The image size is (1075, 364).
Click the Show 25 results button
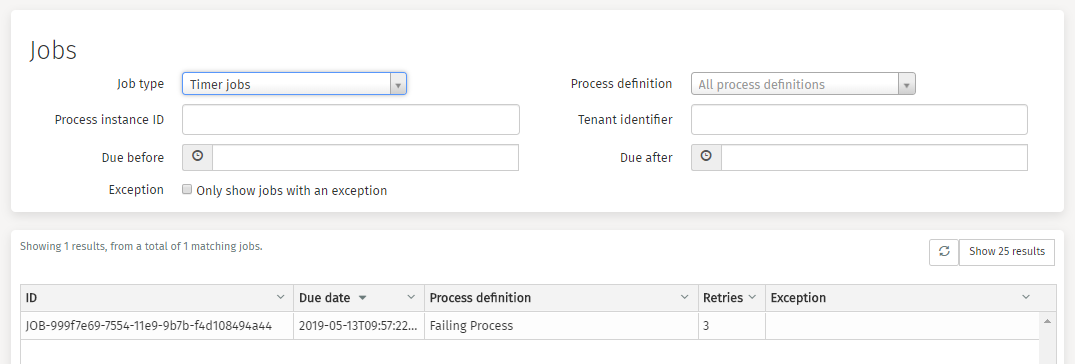[x=1006, y=252]
